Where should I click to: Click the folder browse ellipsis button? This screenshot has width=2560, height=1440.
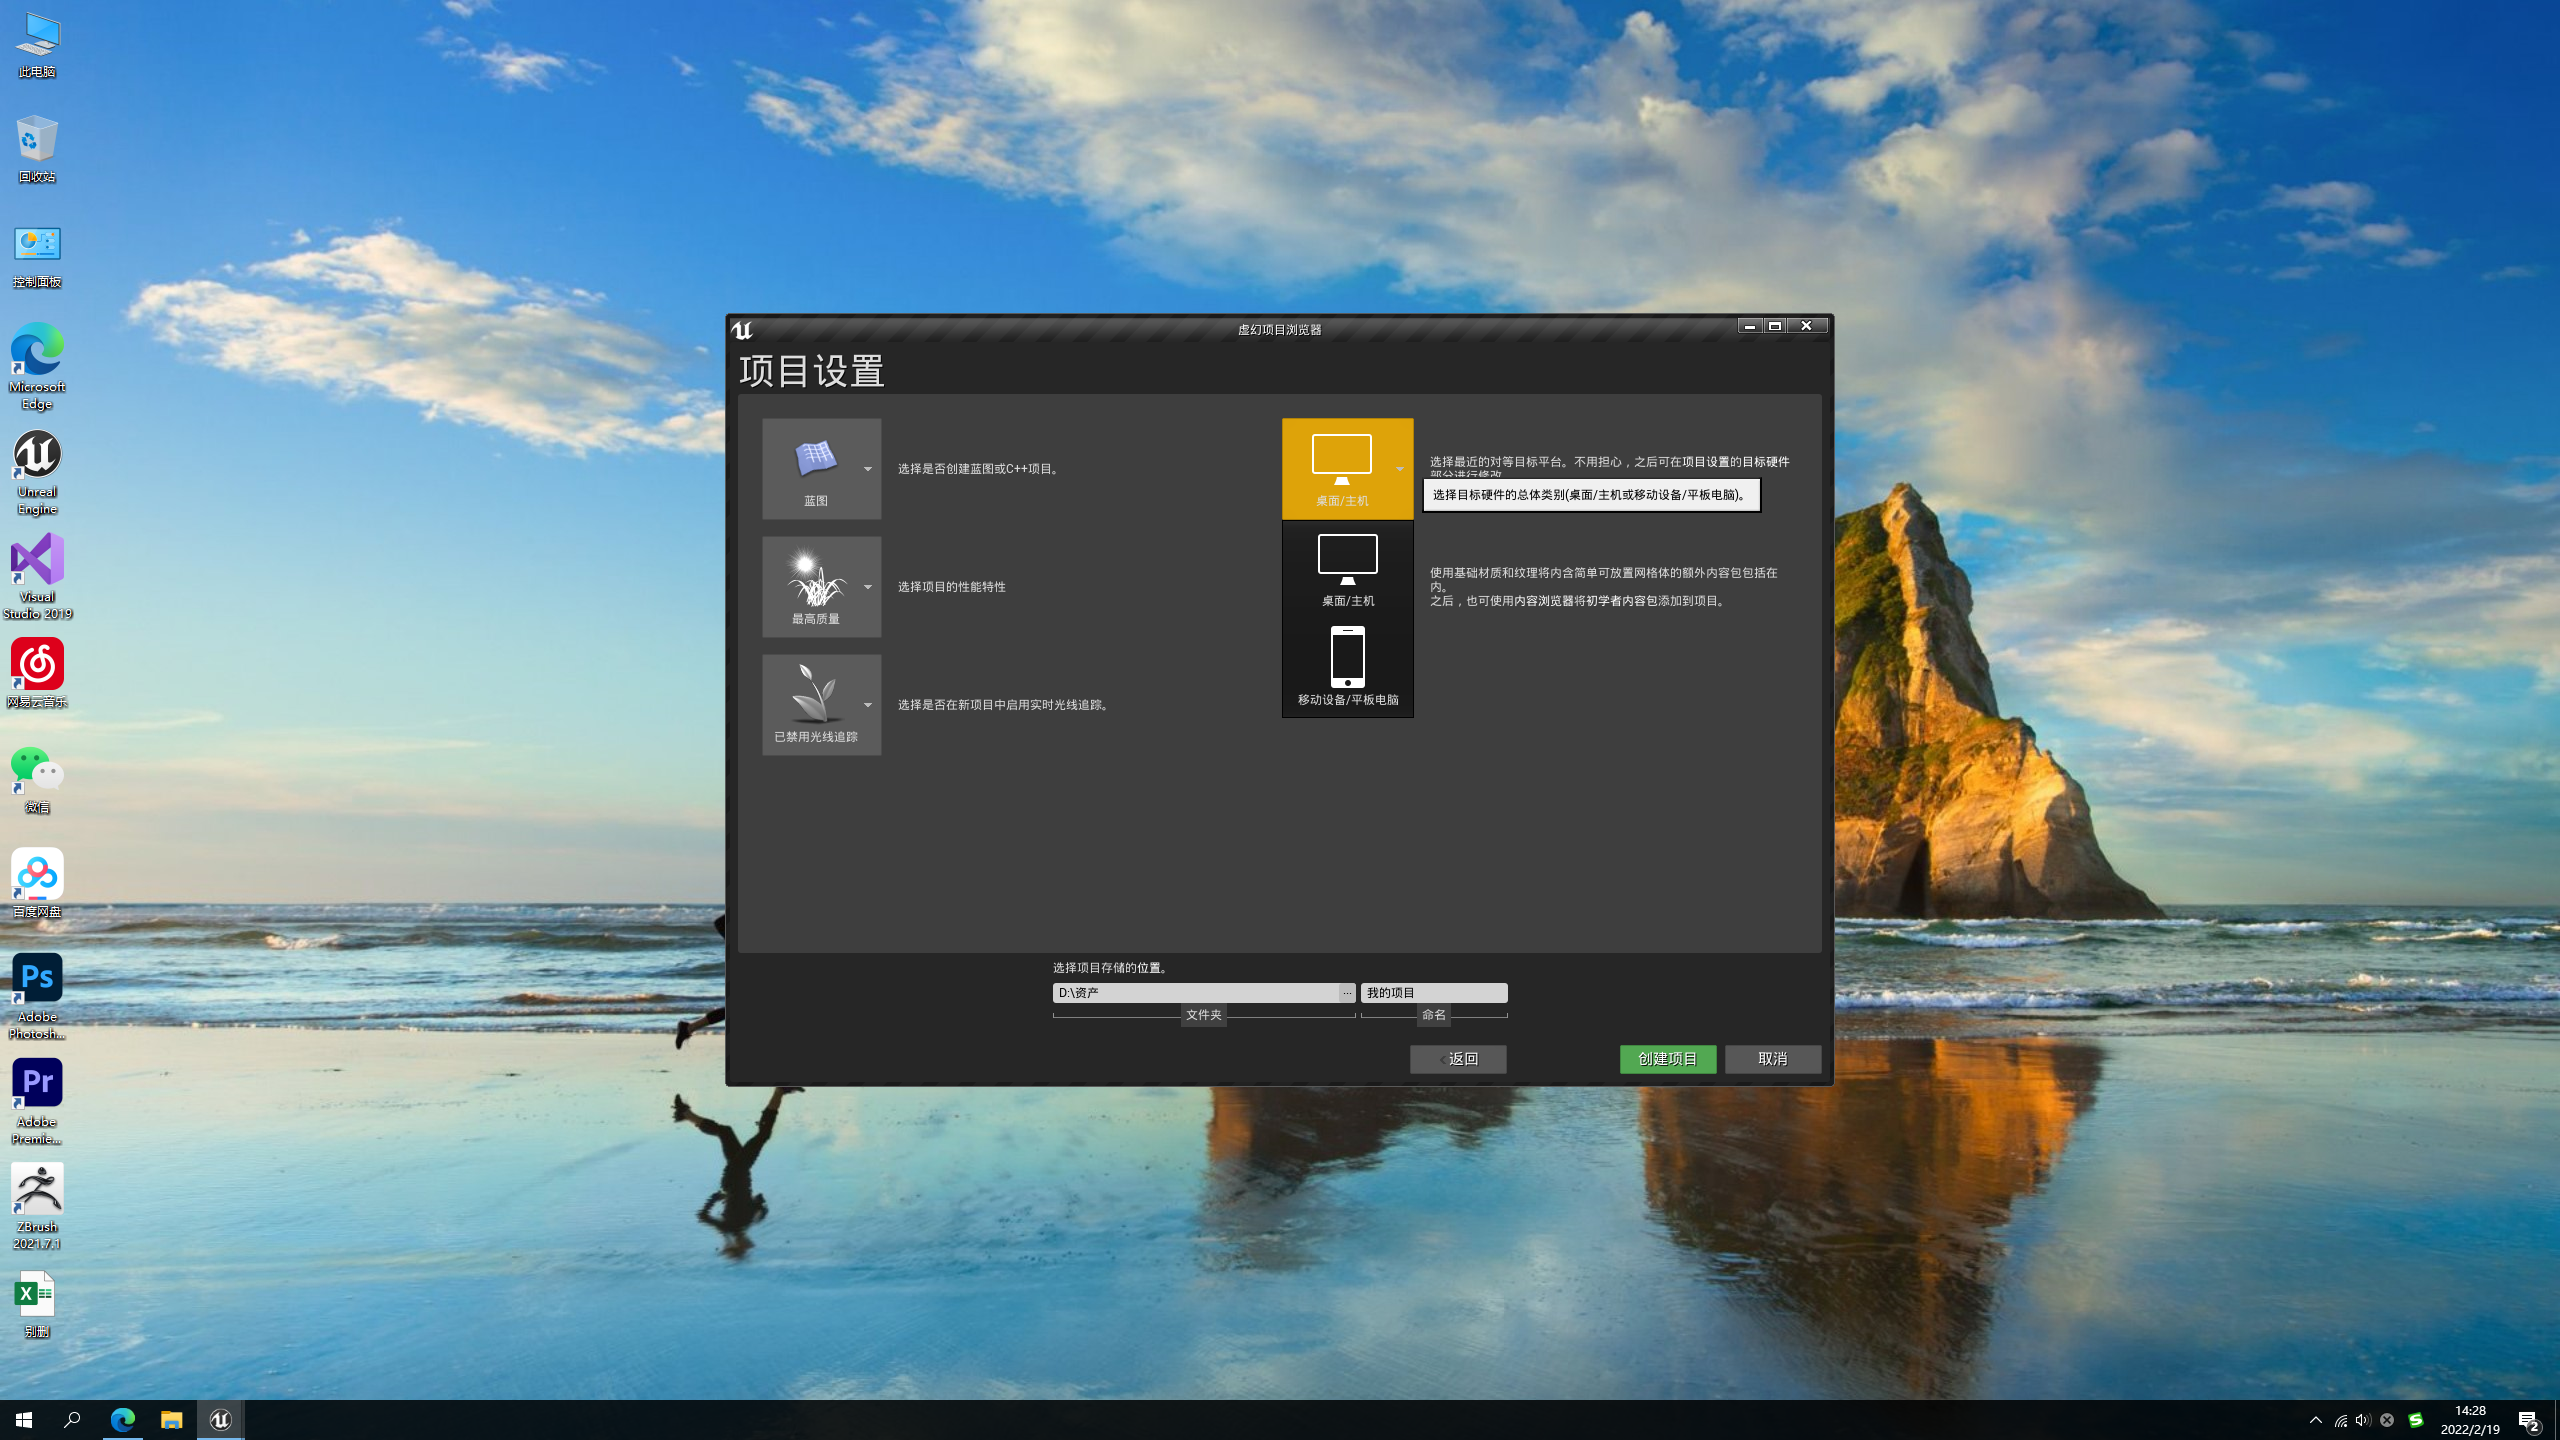pos(1348,993)
